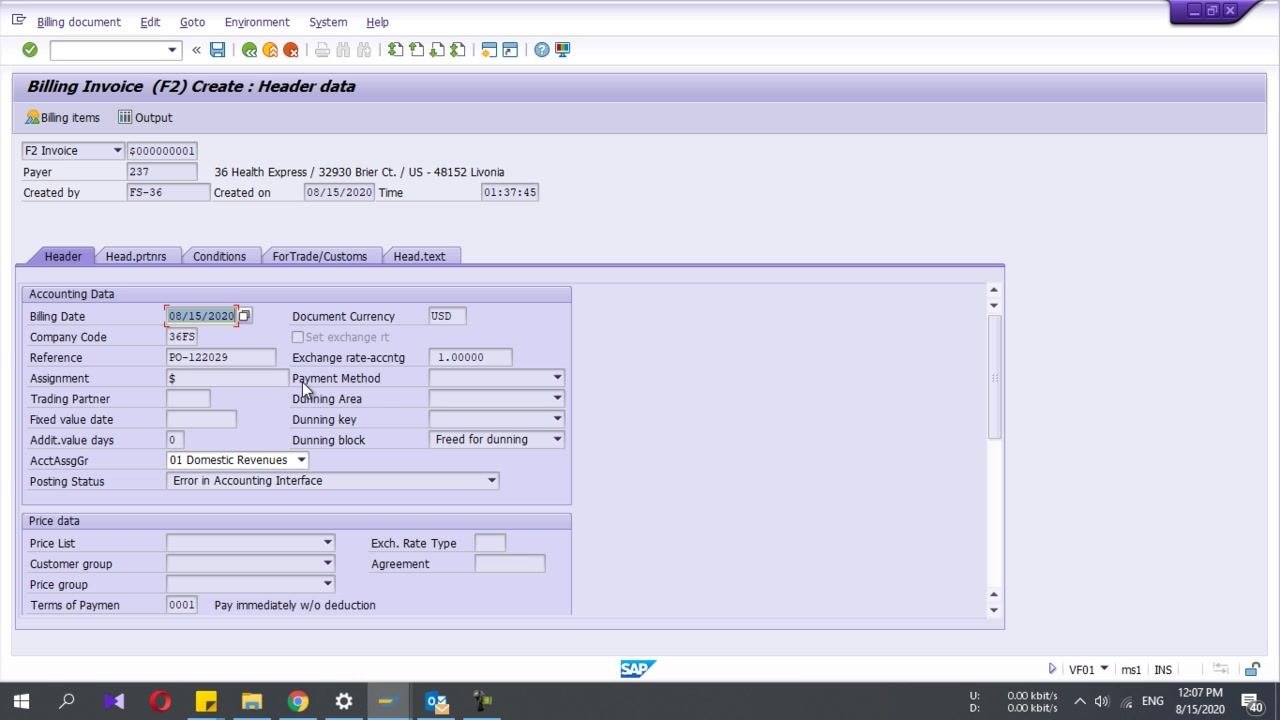Cancel with the red X icon
Screen dimensions: 1280x720
[x=291, y=50]
